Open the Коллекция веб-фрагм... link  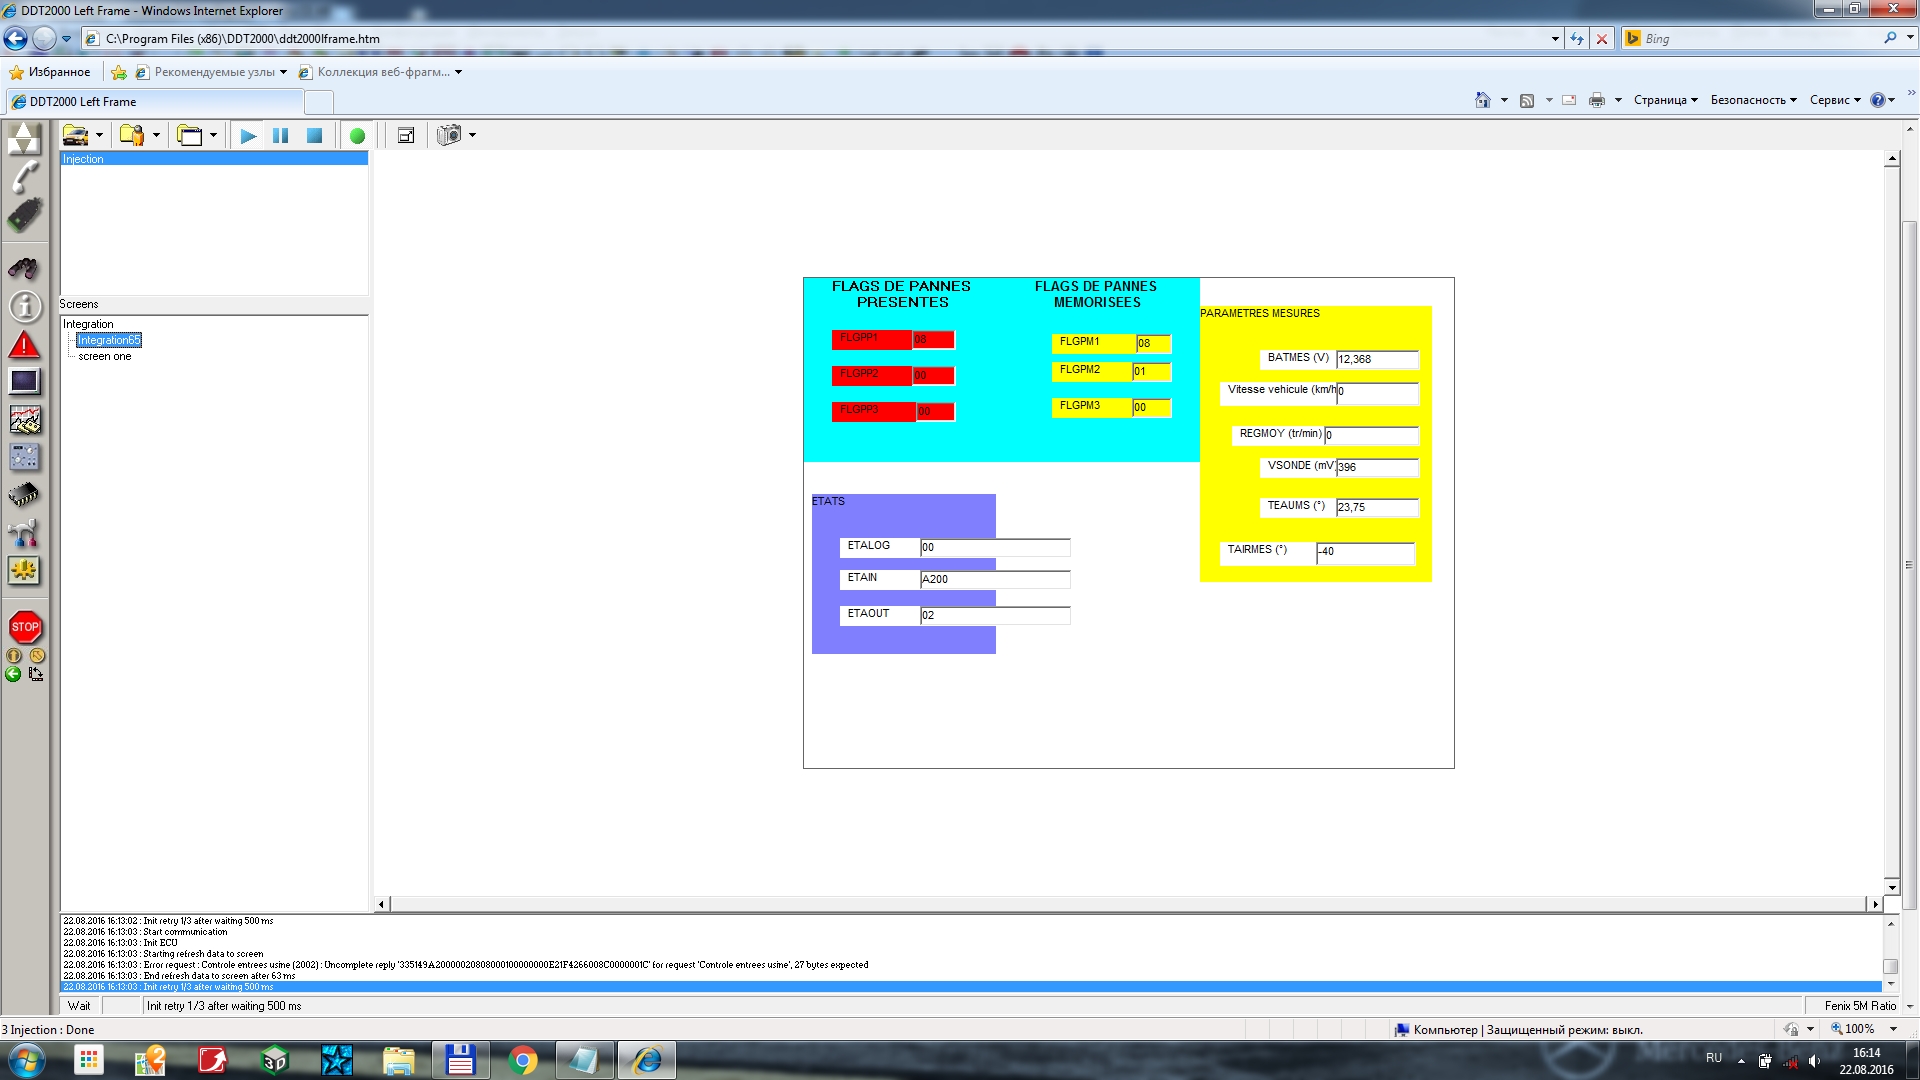coord(381,72)
